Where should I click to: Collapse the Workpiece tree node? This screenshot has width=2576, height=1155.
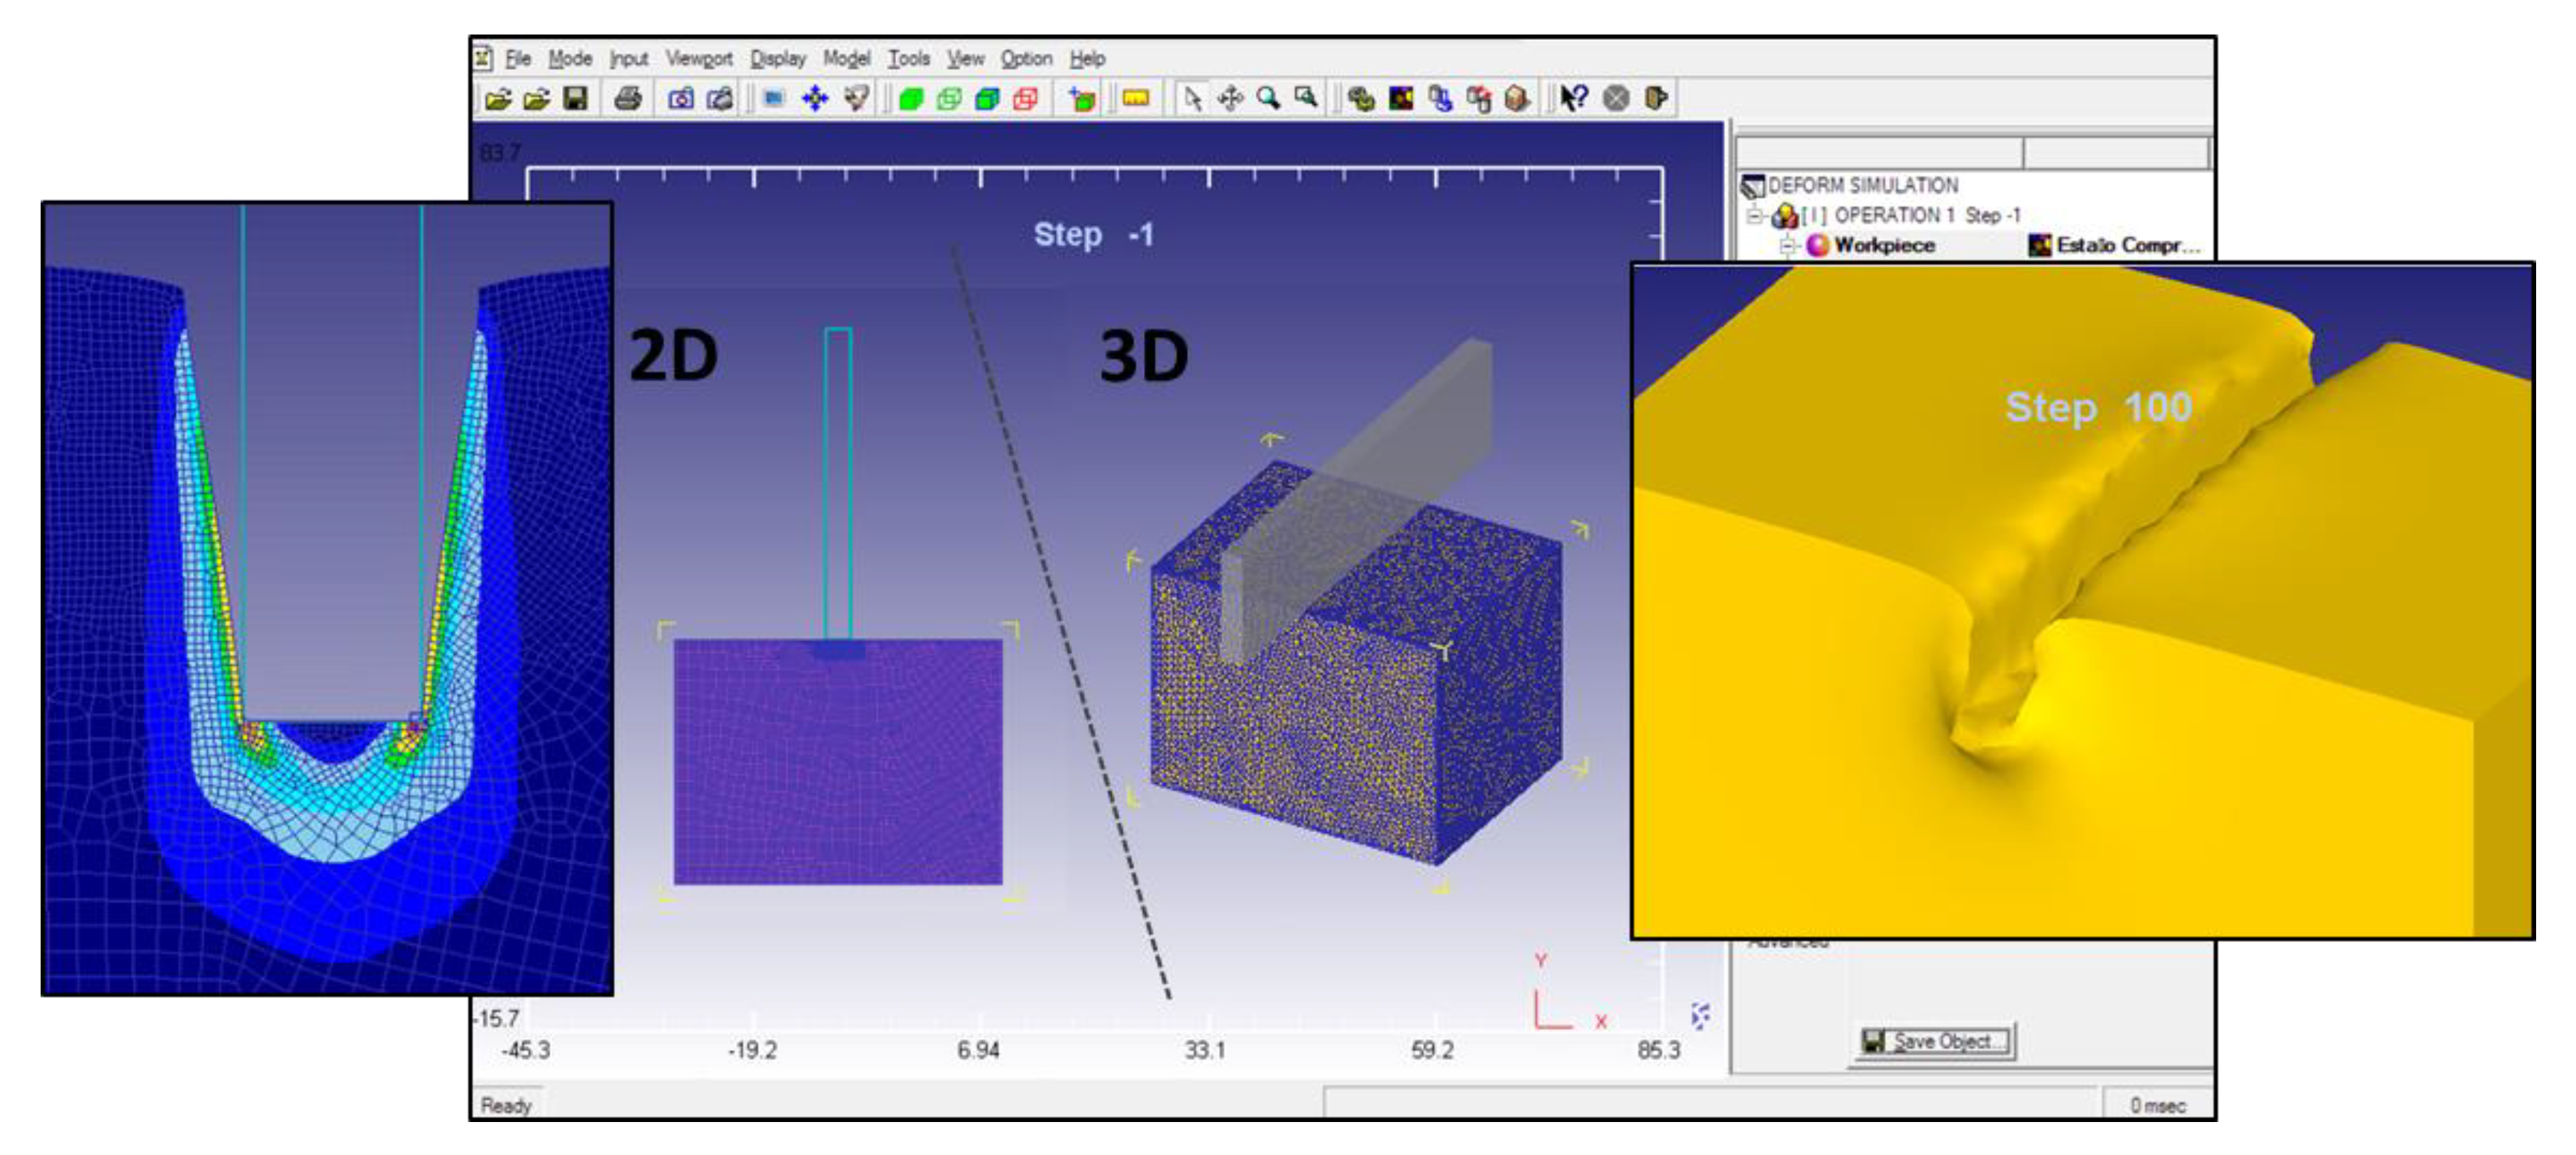(x=1789, y=245)
